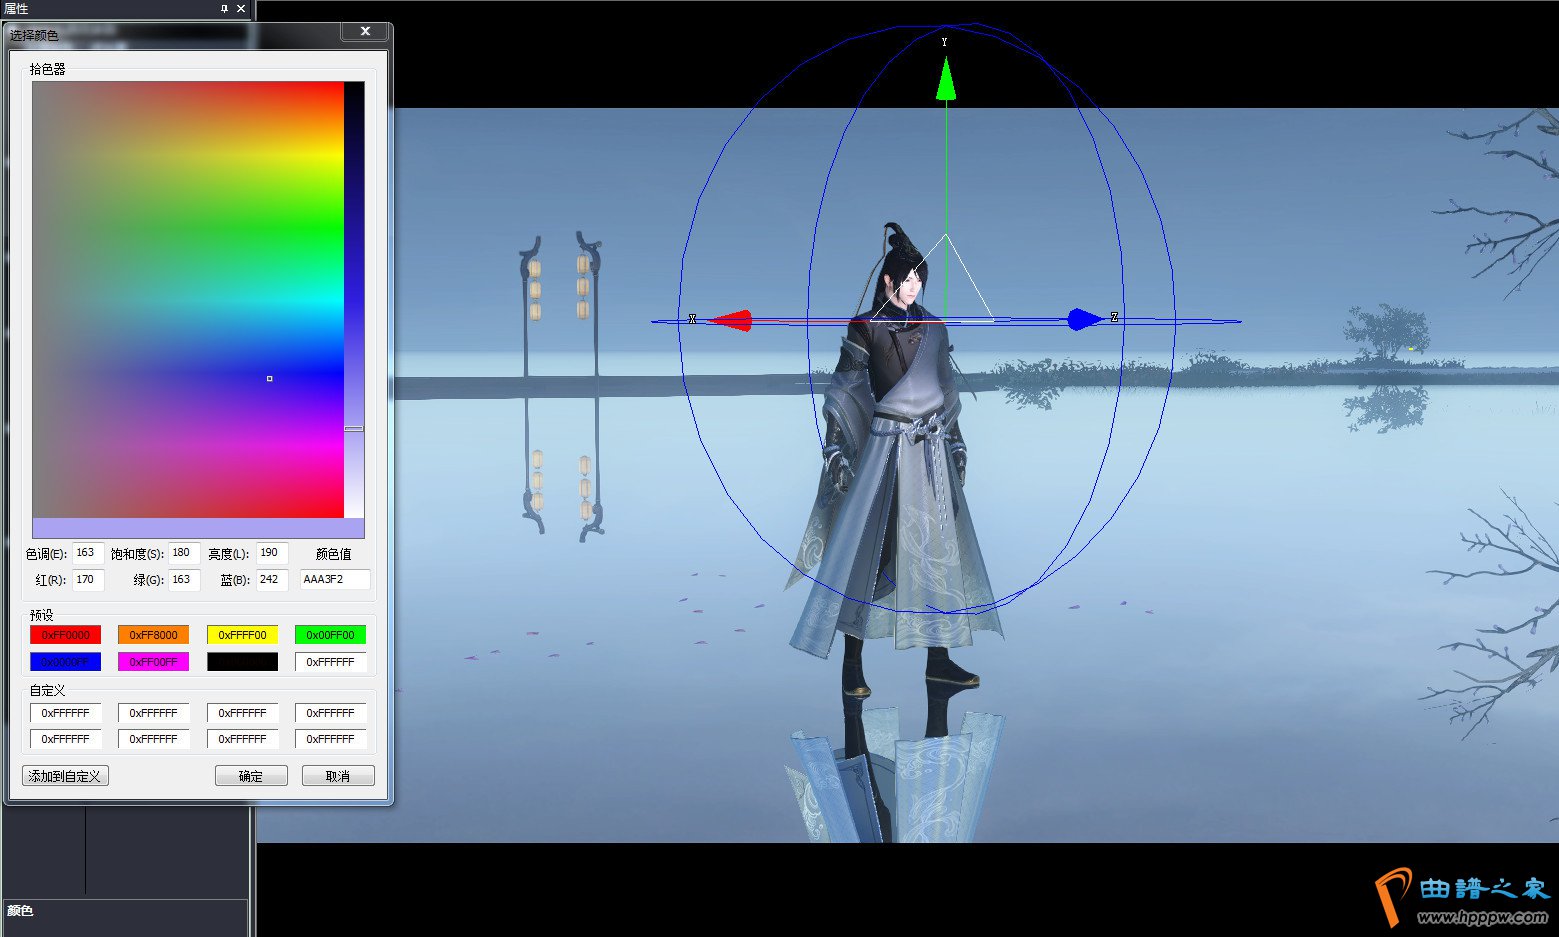Close the 属性 properties panel

tap(241, 8)
